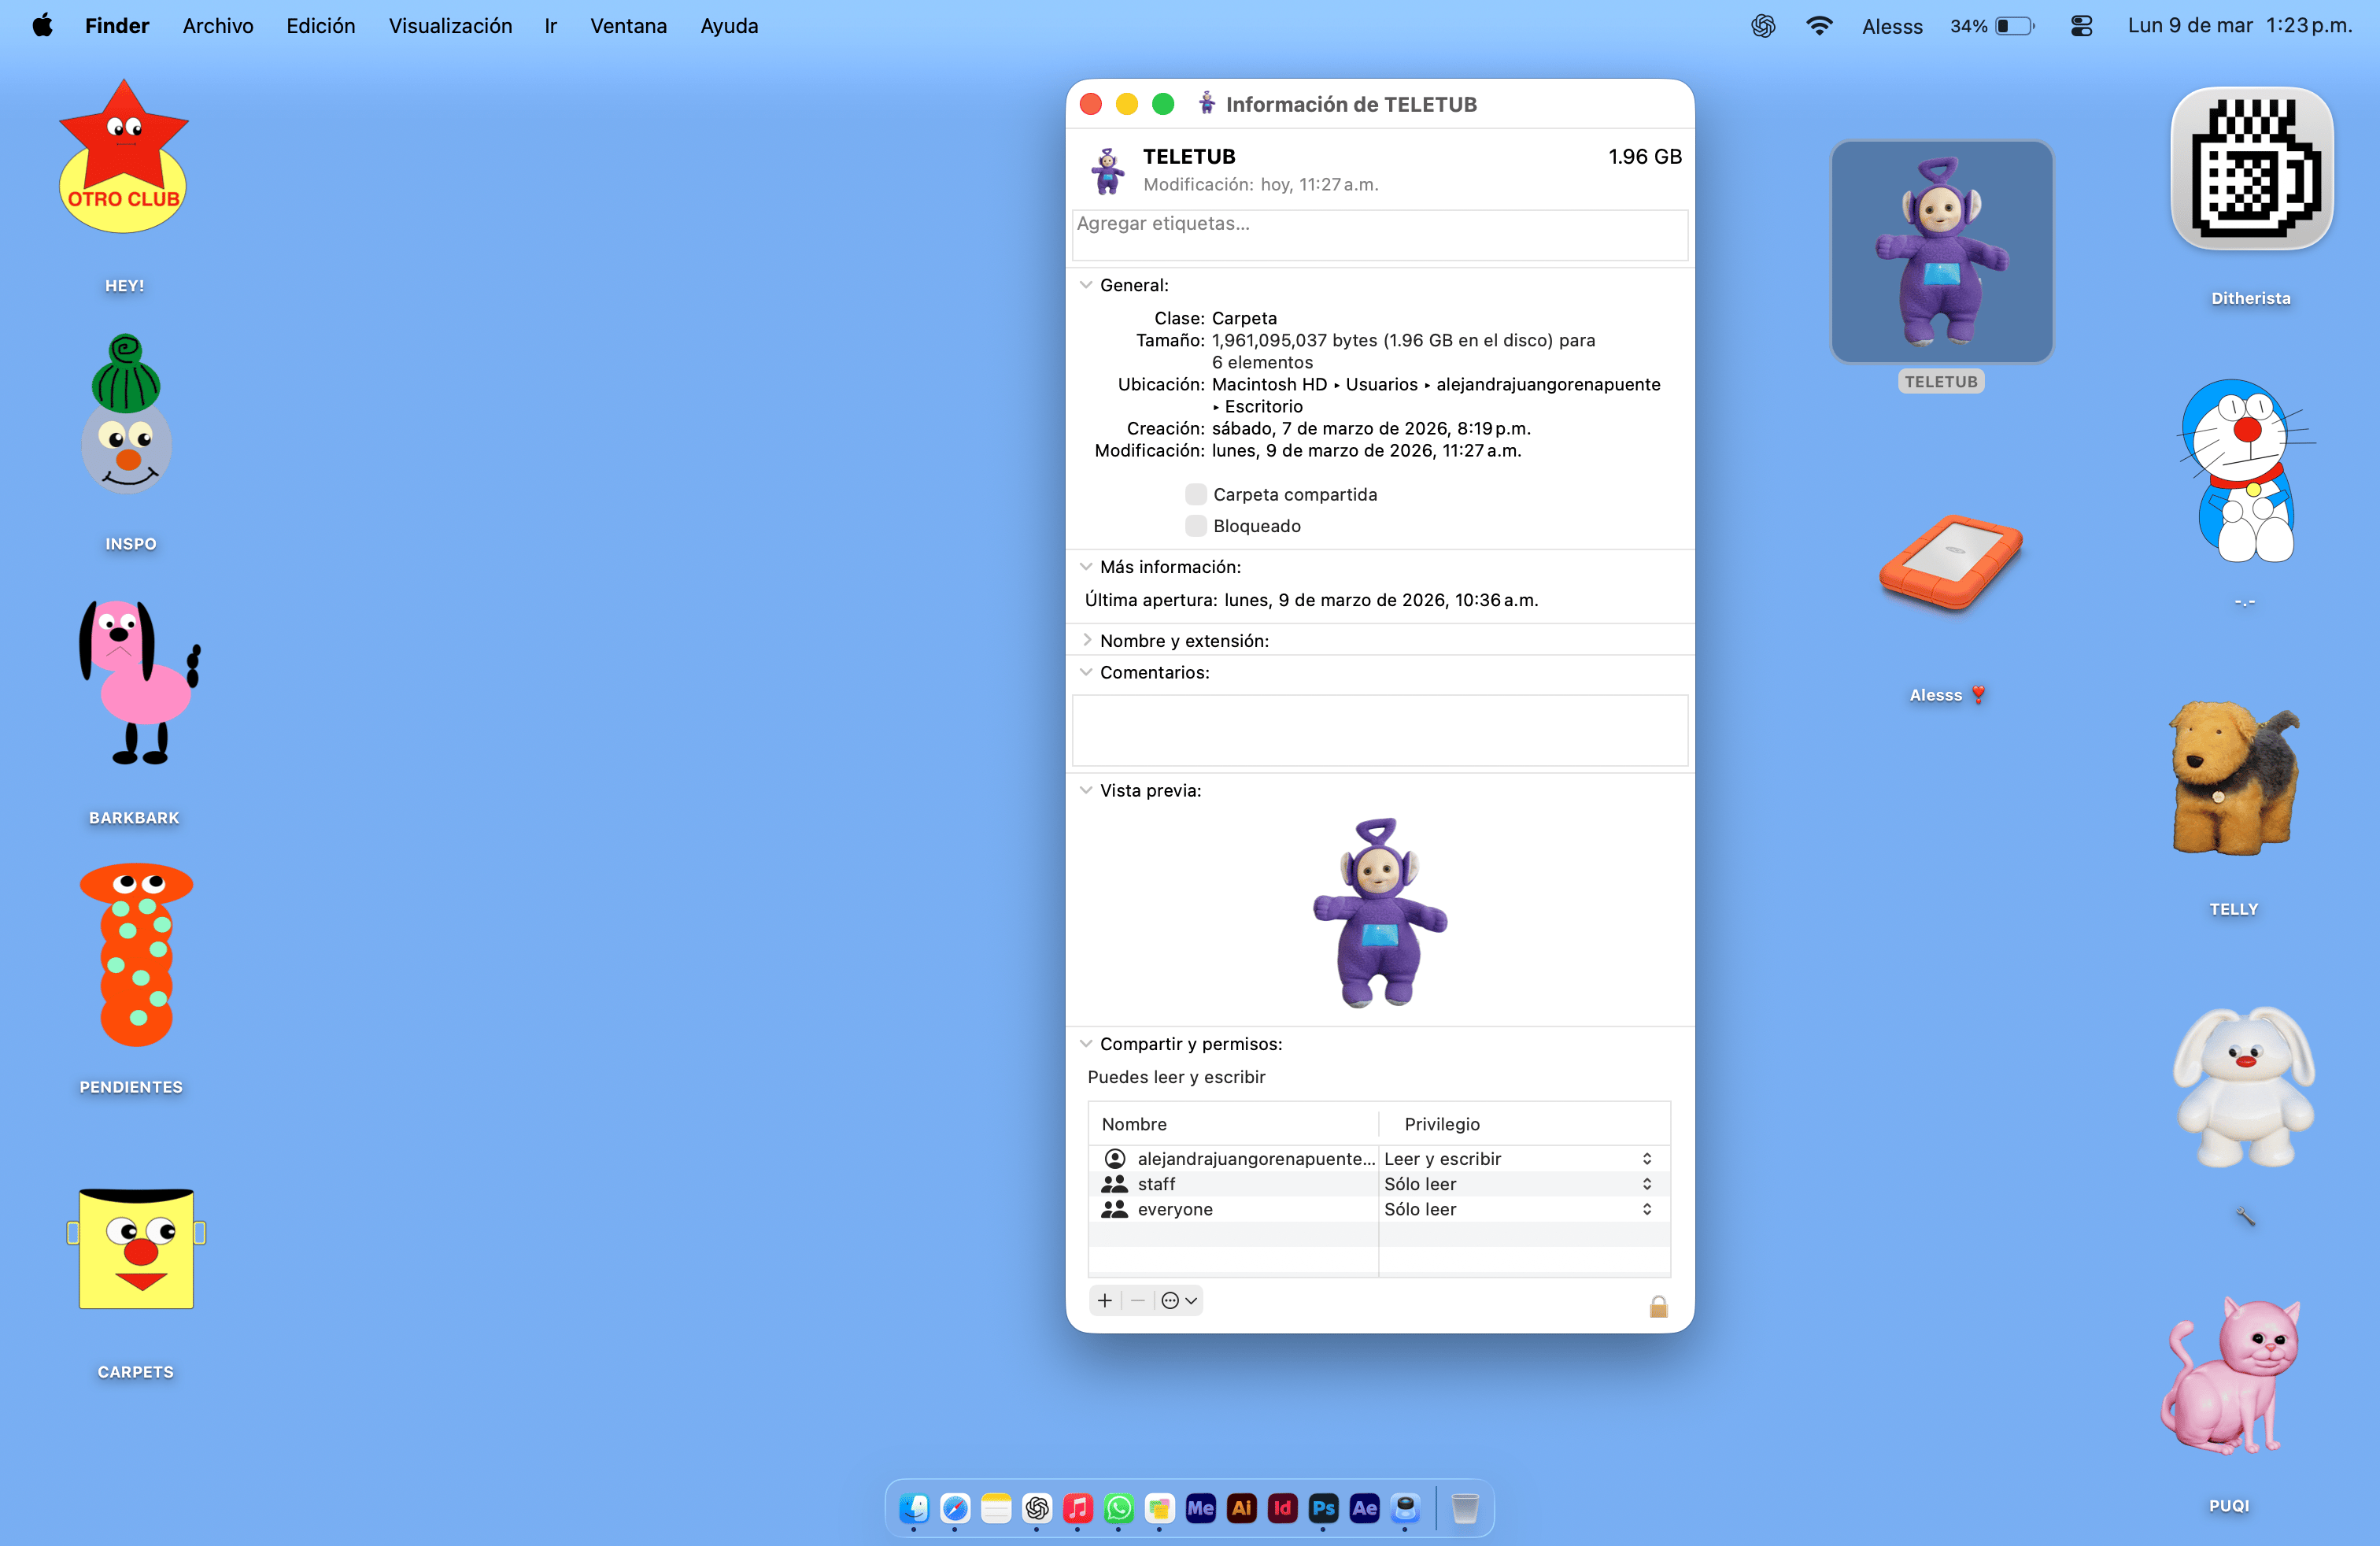Open Control Center from menu bar
The height and width of the screenshot is (1546, 2380).
pyautogui.click(x=2081, y=26)
